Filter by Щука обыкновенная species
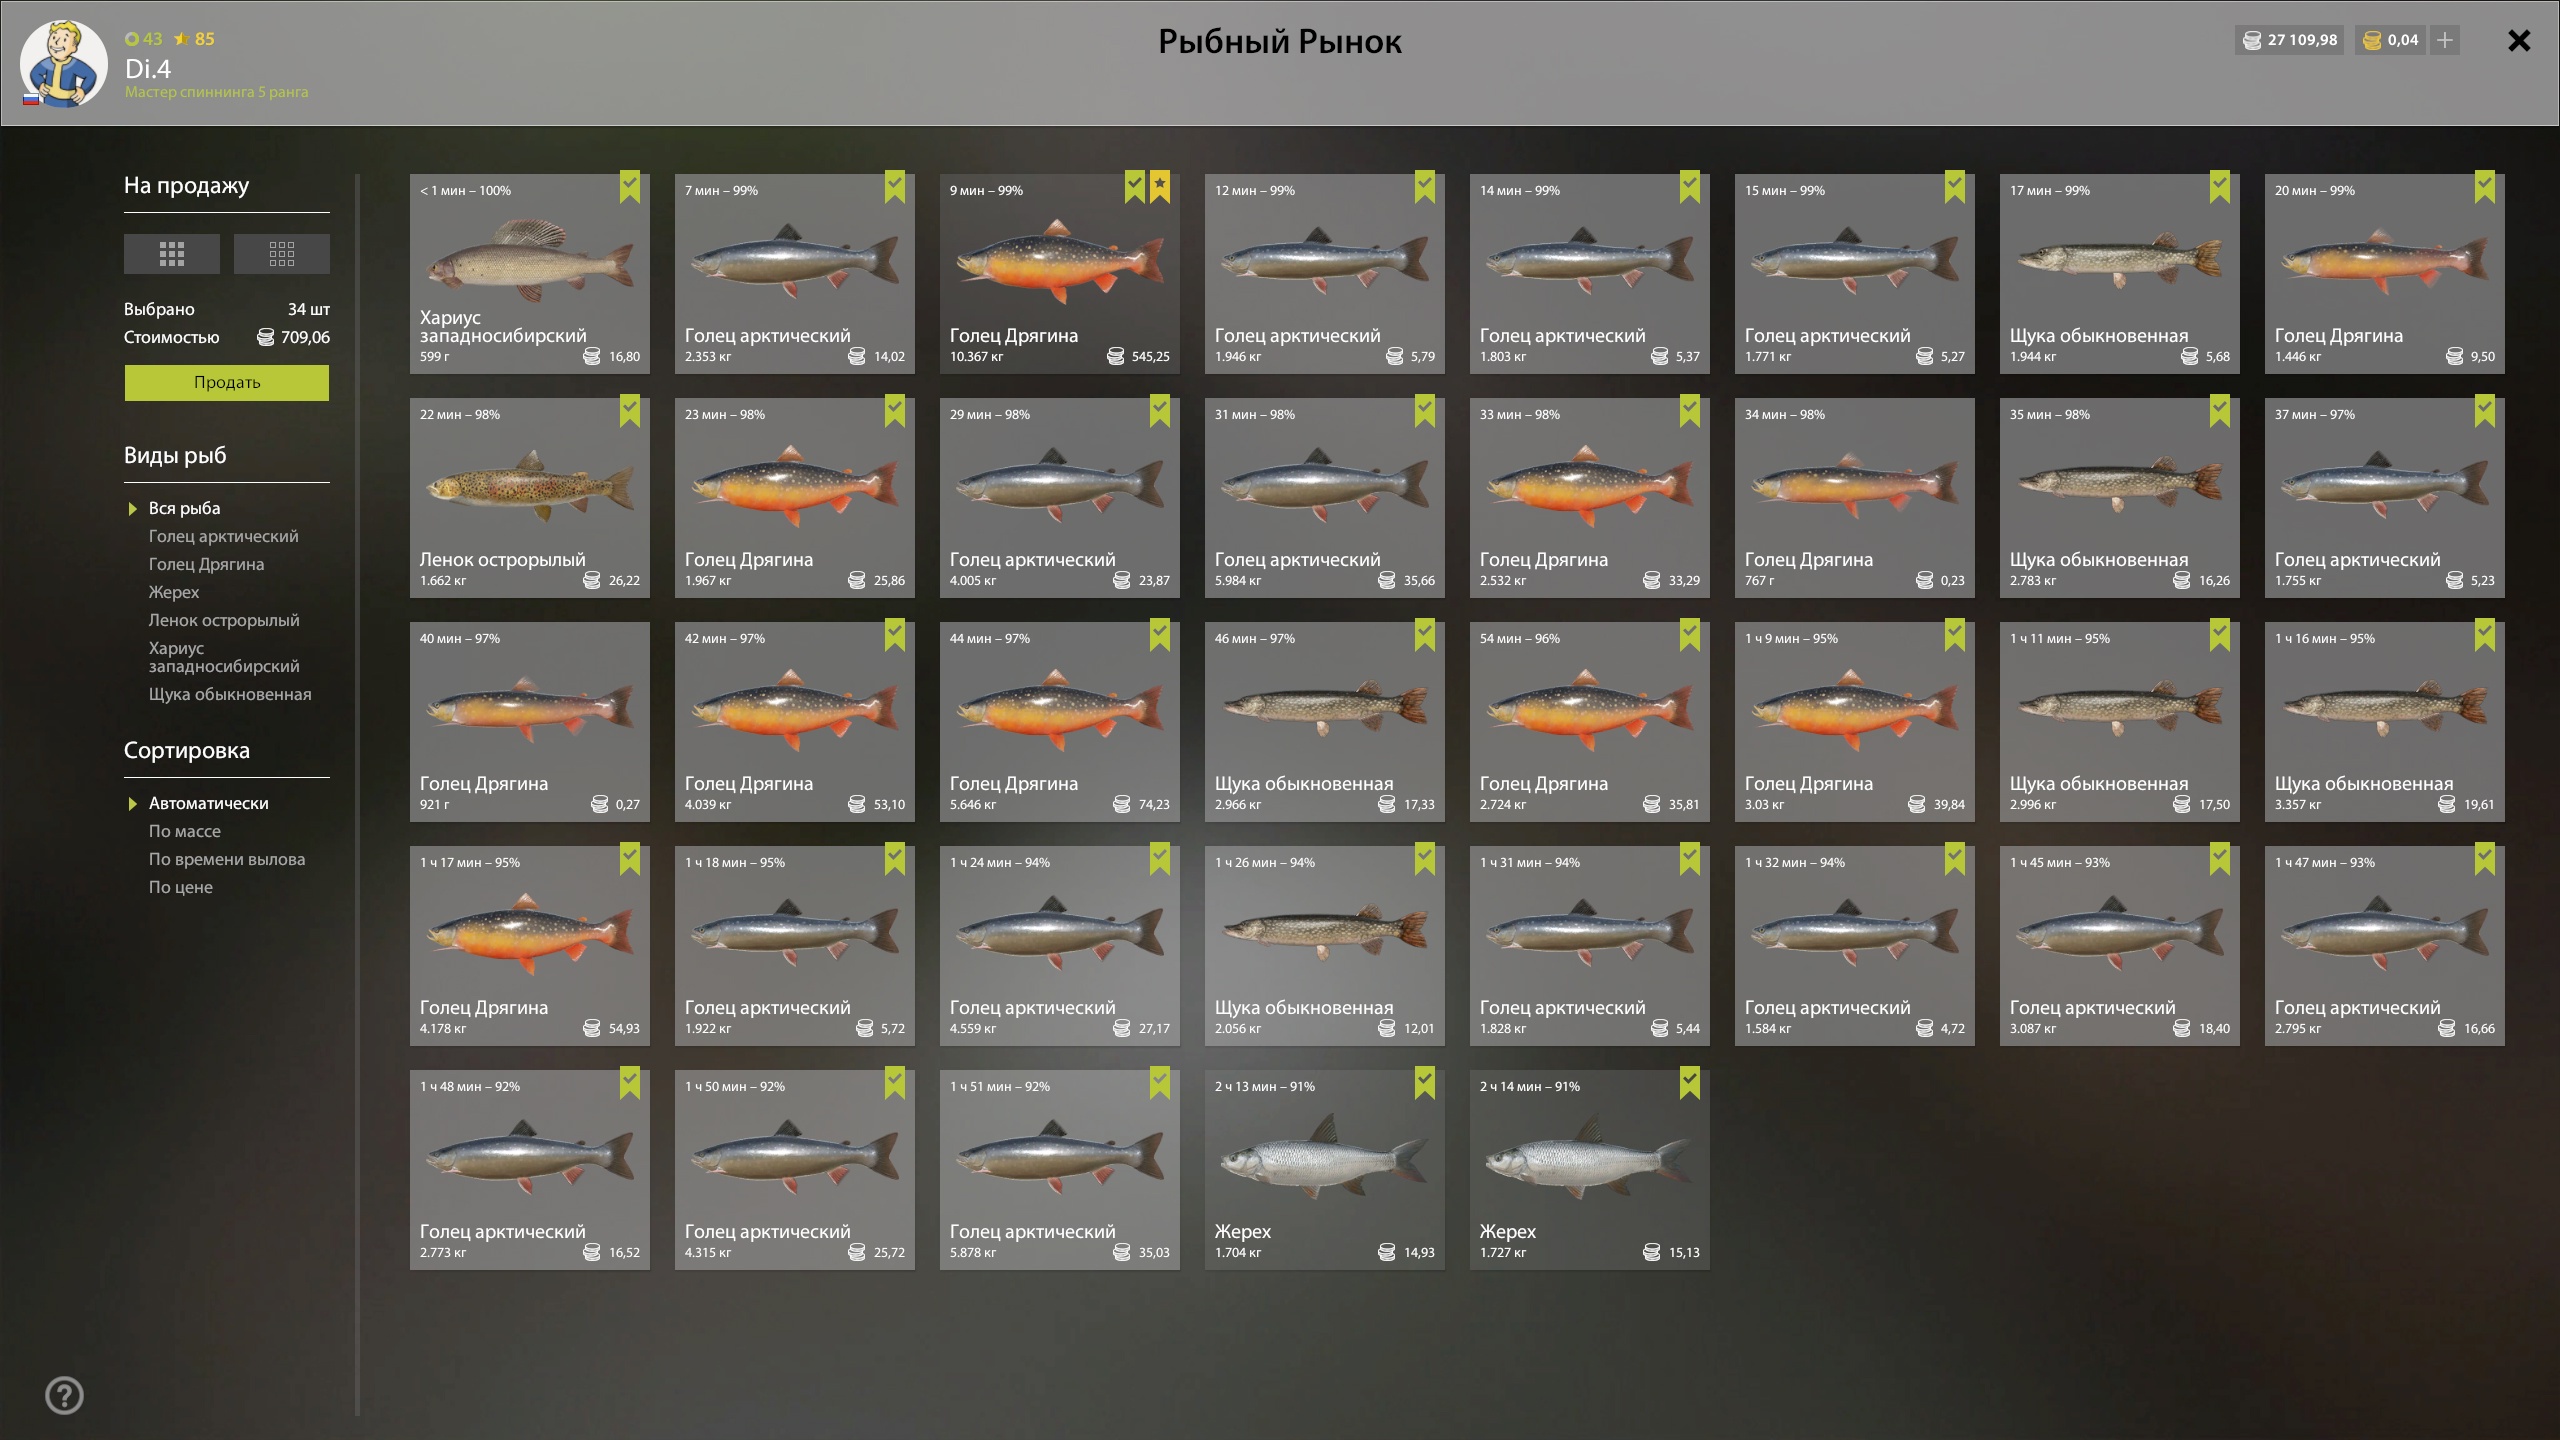 [230, 694]
